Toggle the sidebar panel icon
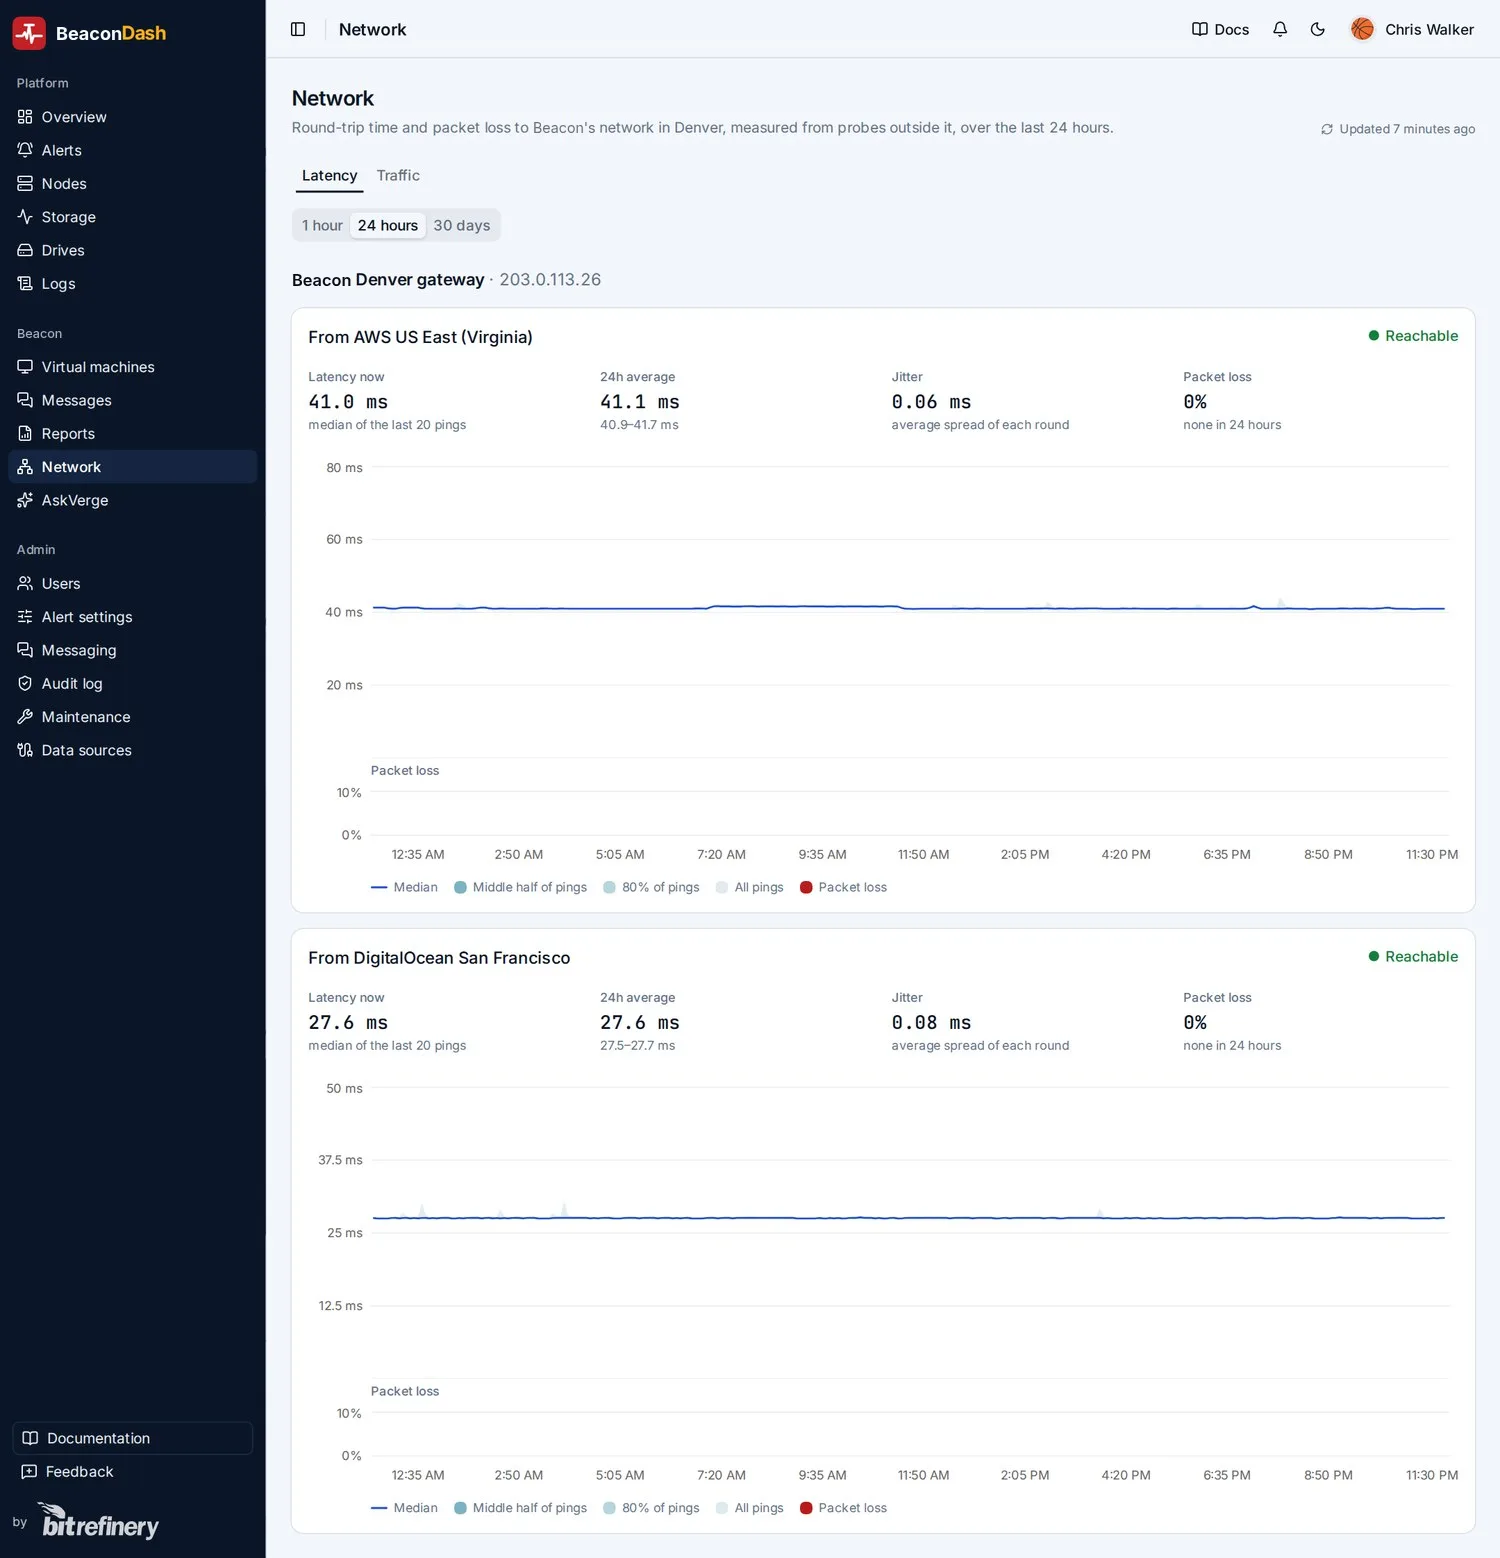 (x=298, y=29)
